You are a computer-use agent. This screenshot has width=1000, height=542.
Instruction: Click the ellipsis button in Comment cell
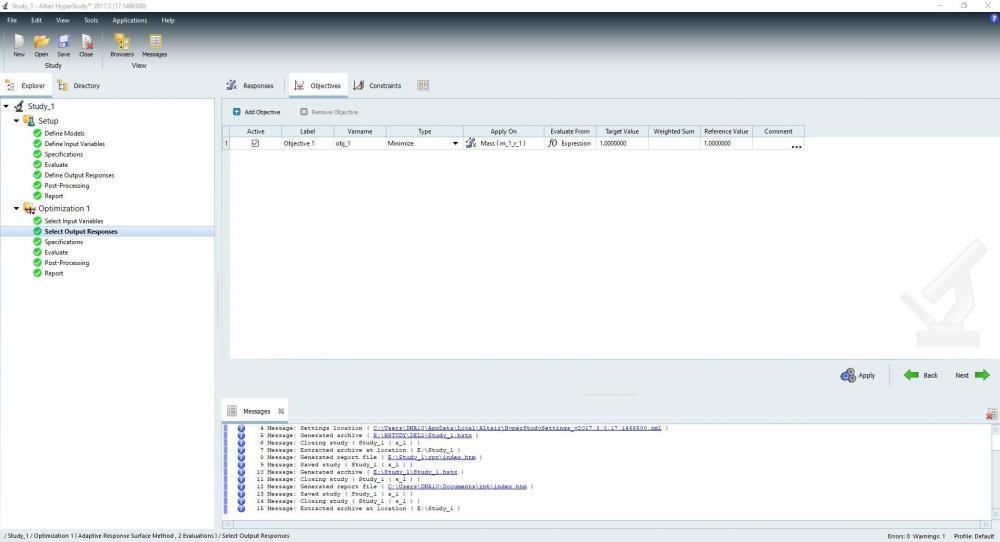(796, 146)
